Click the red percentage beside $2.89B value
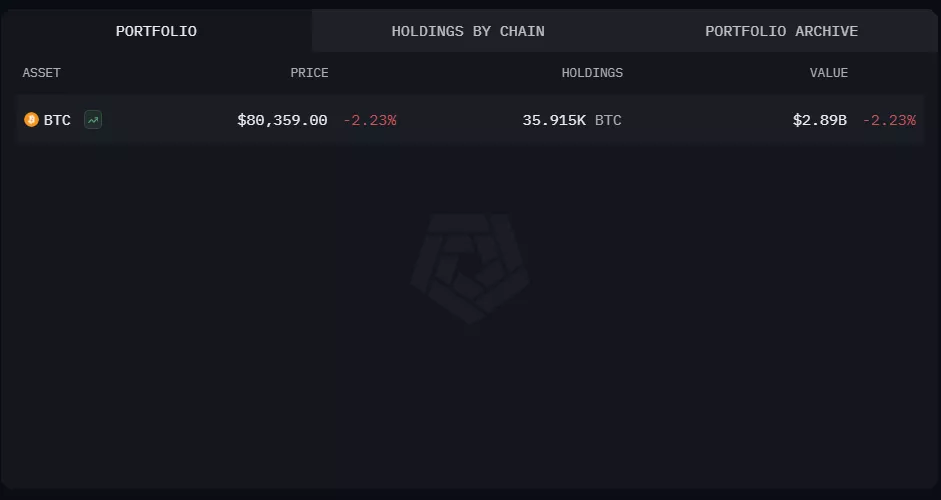Image resolution: width=941 pixels, height=500 pixels. tap(889, 120)
